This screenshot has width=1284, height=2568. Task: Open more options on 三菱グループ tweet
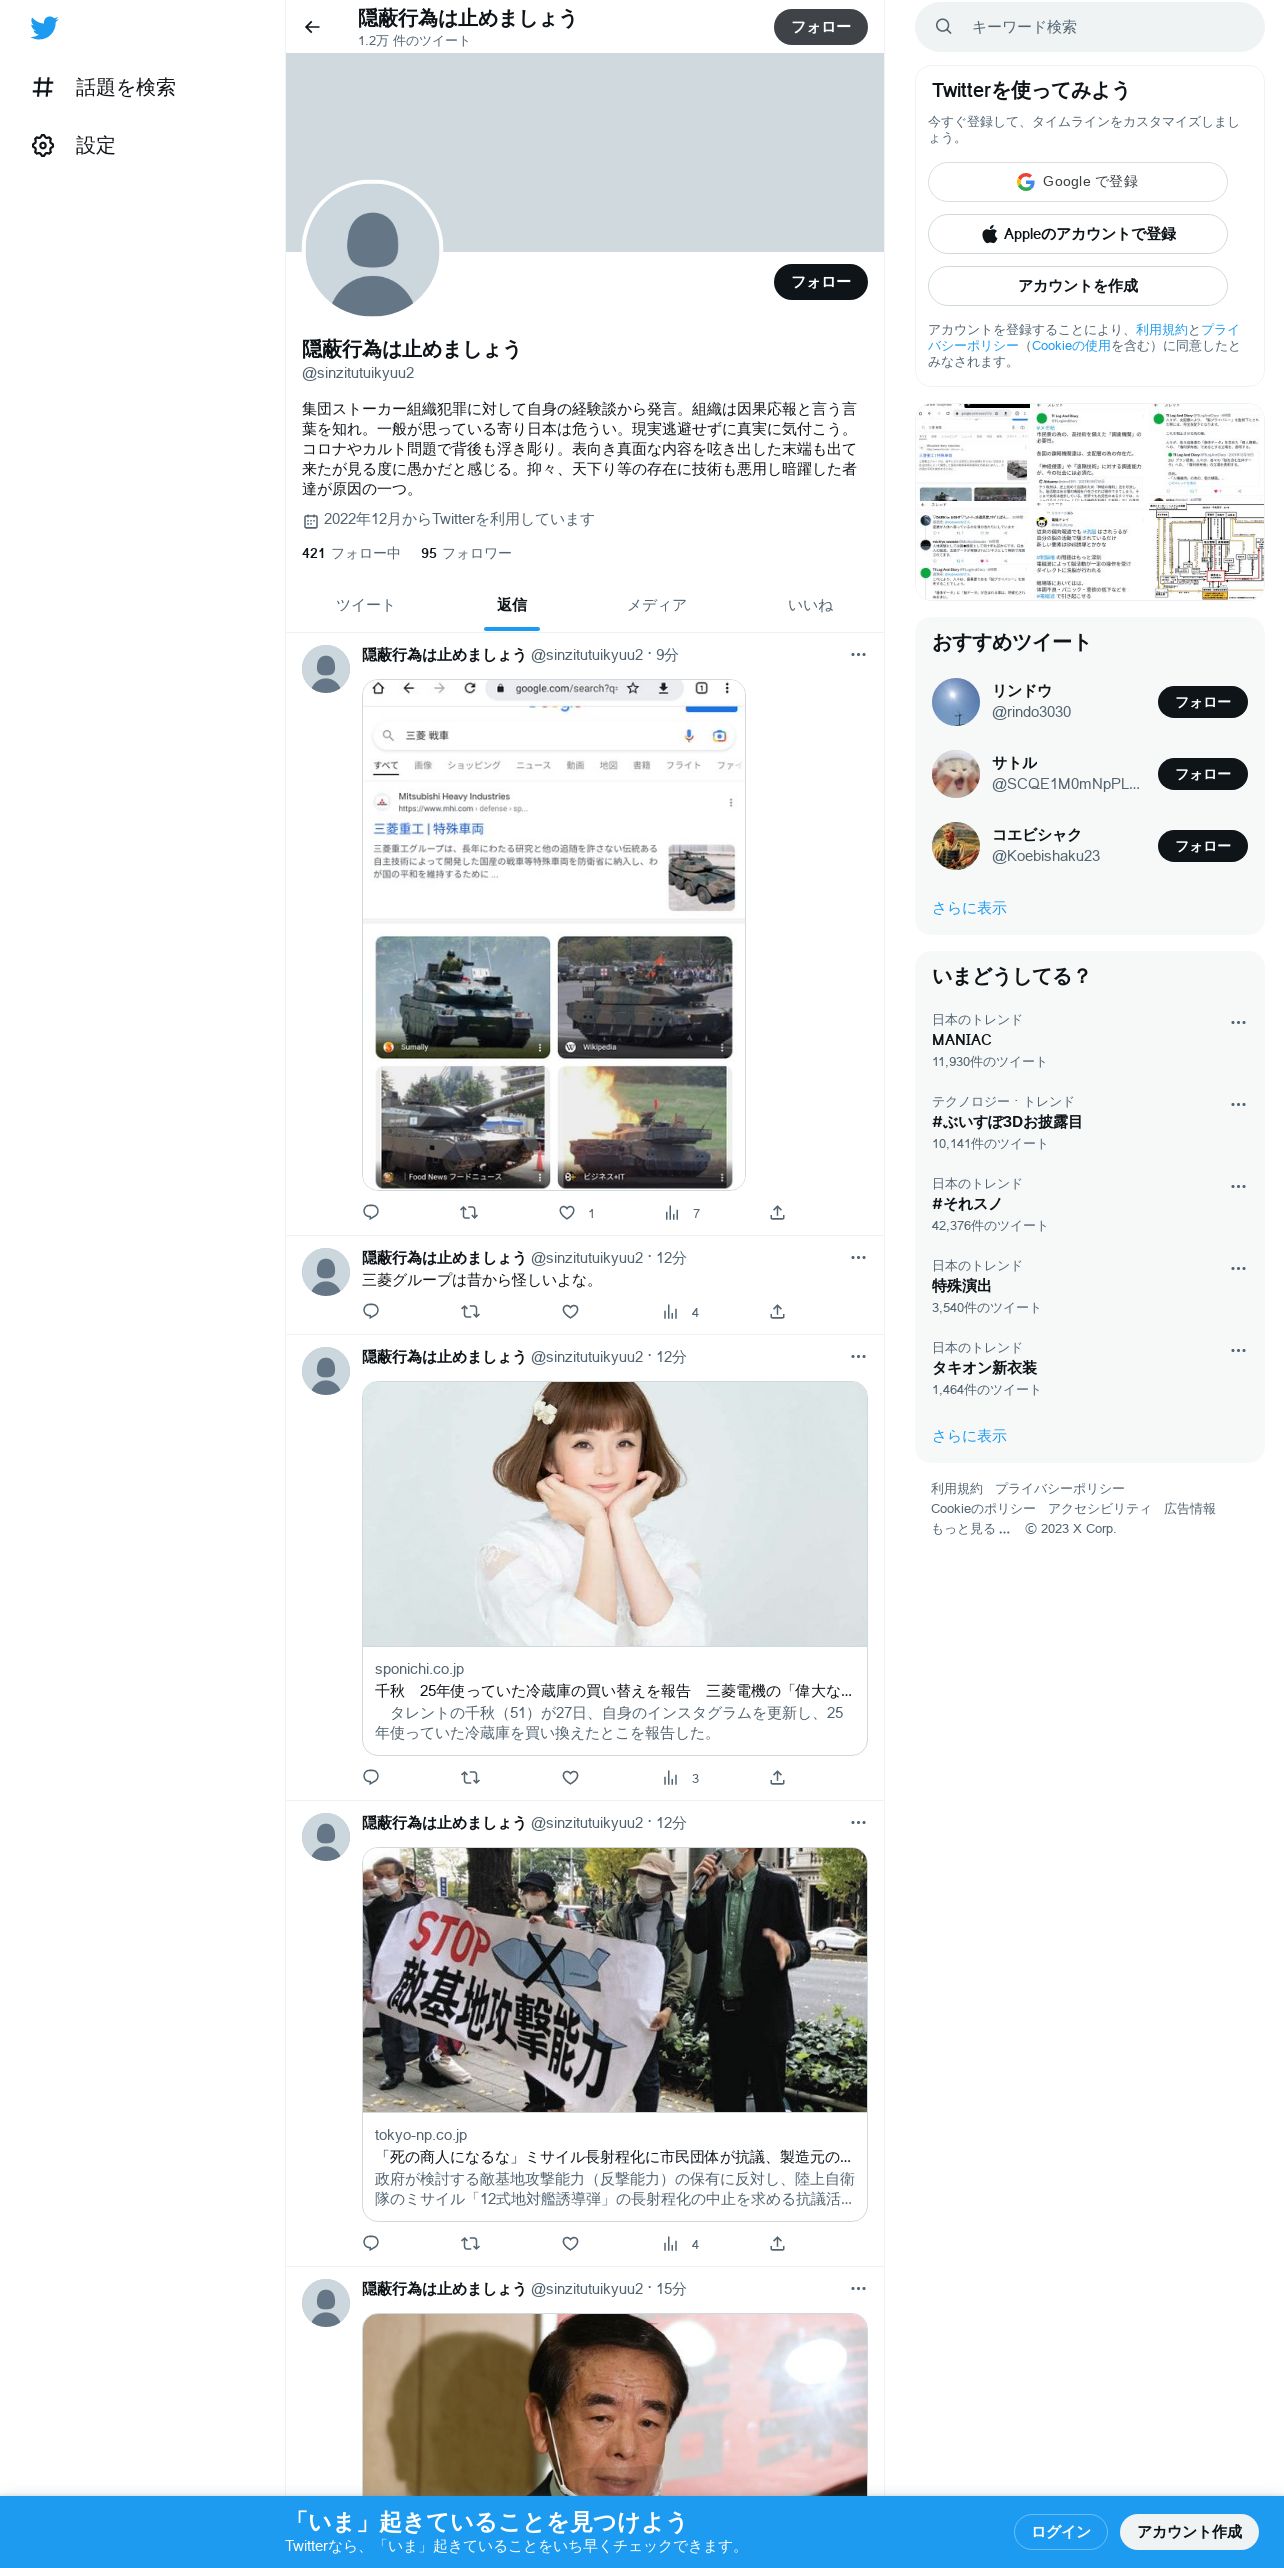click(x=858, y=1257)
